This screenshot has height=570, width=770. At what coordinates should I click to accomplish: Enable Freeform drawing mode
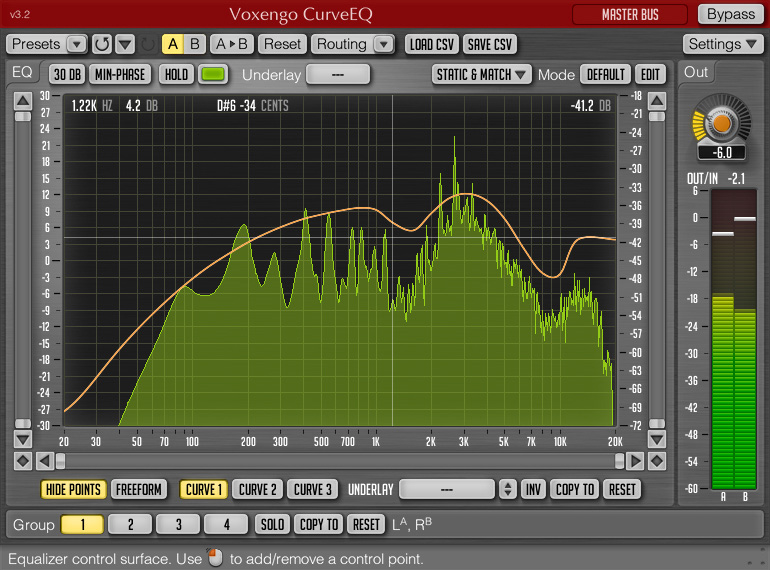[x=138, y=489]
